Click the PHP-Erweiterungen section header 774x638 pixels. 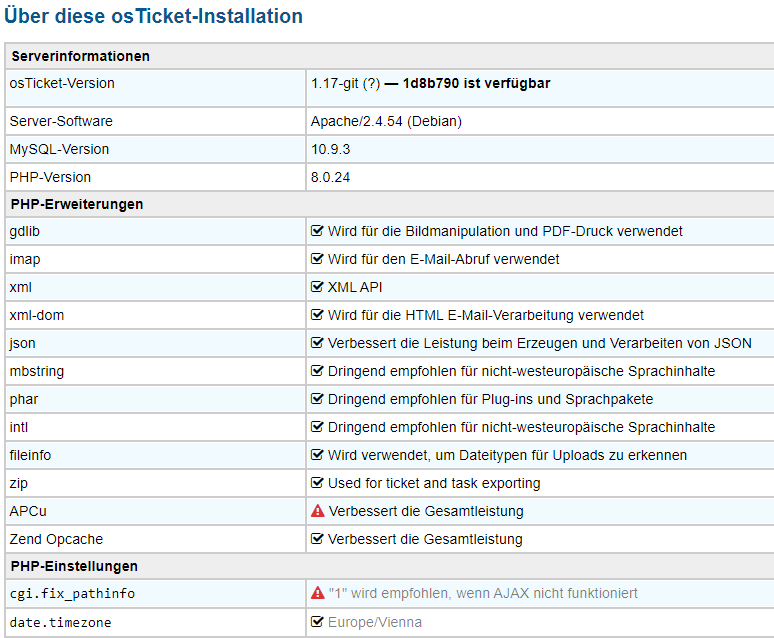[x=77, y=204]
